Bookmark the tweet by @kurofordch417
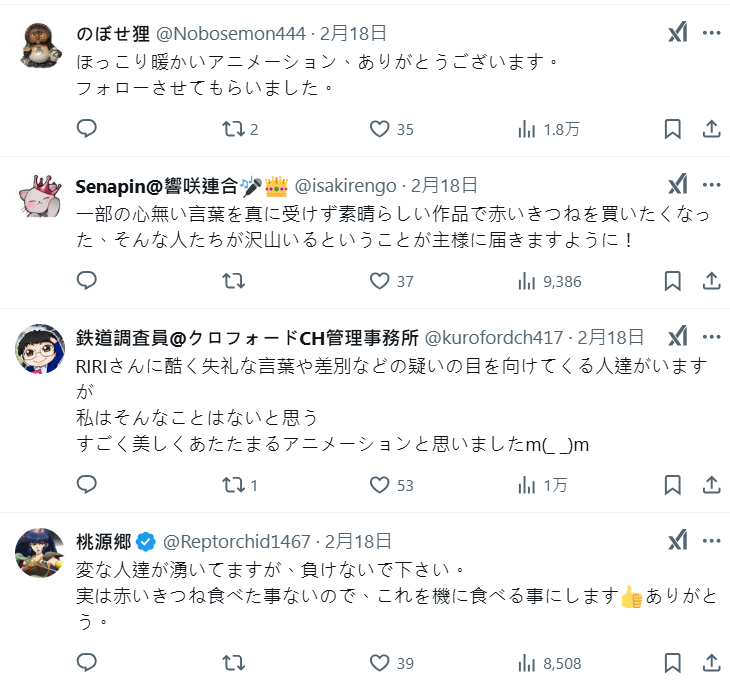Screen dimensions: 730x686 click(x=673, y=485)
